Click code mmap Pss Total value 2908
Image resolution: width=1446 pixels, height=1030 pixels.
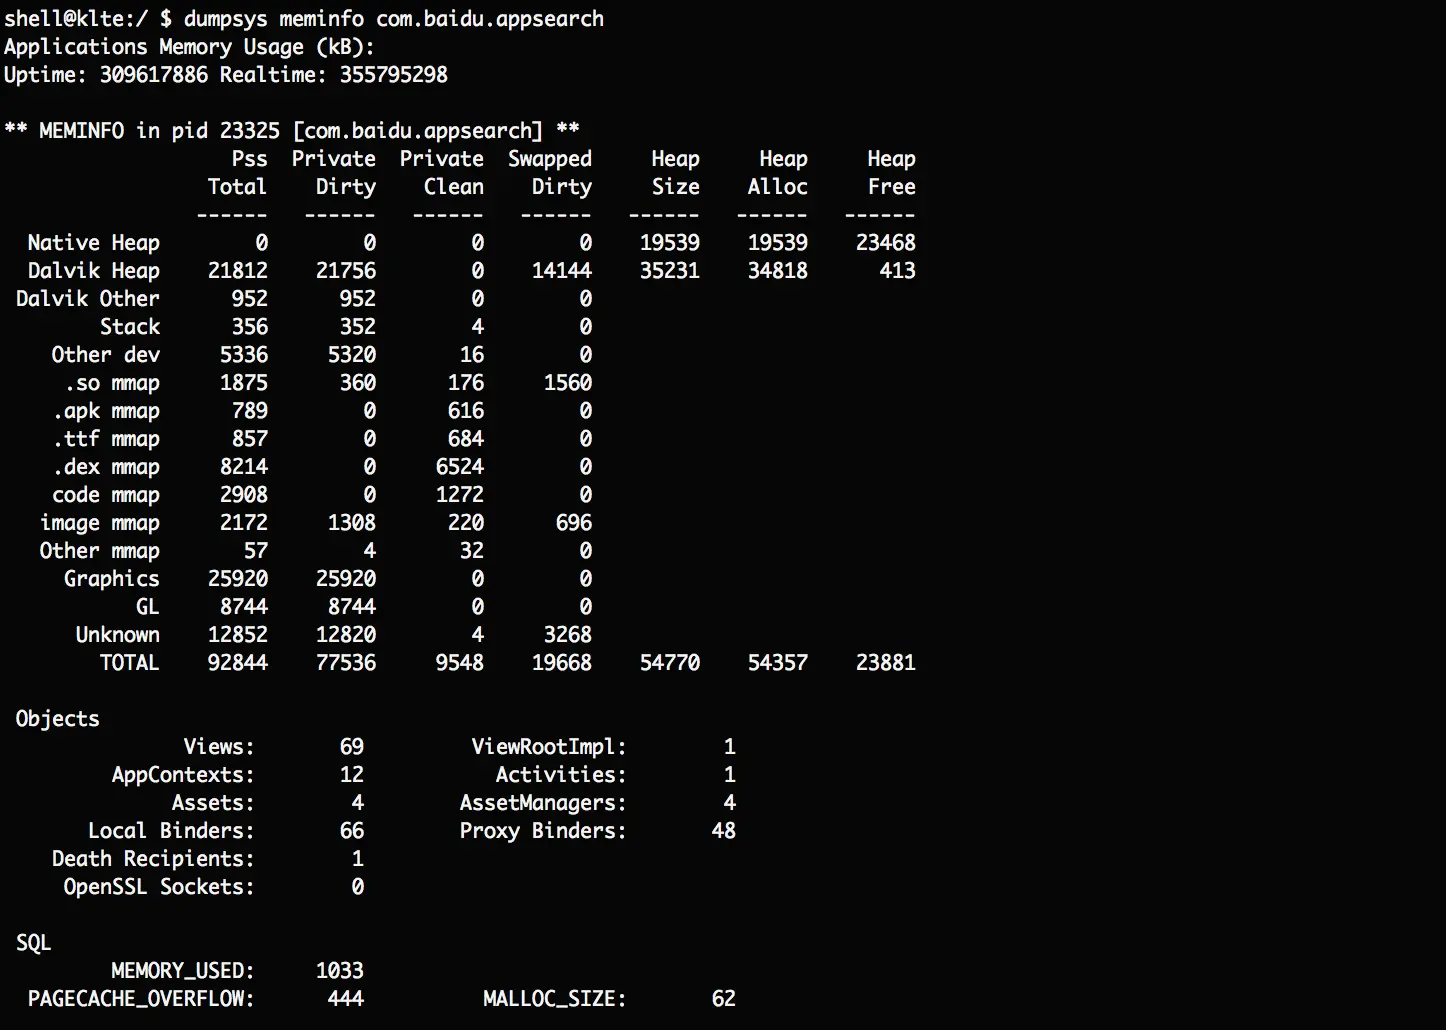pyautogui.click(x=244, y=495)
